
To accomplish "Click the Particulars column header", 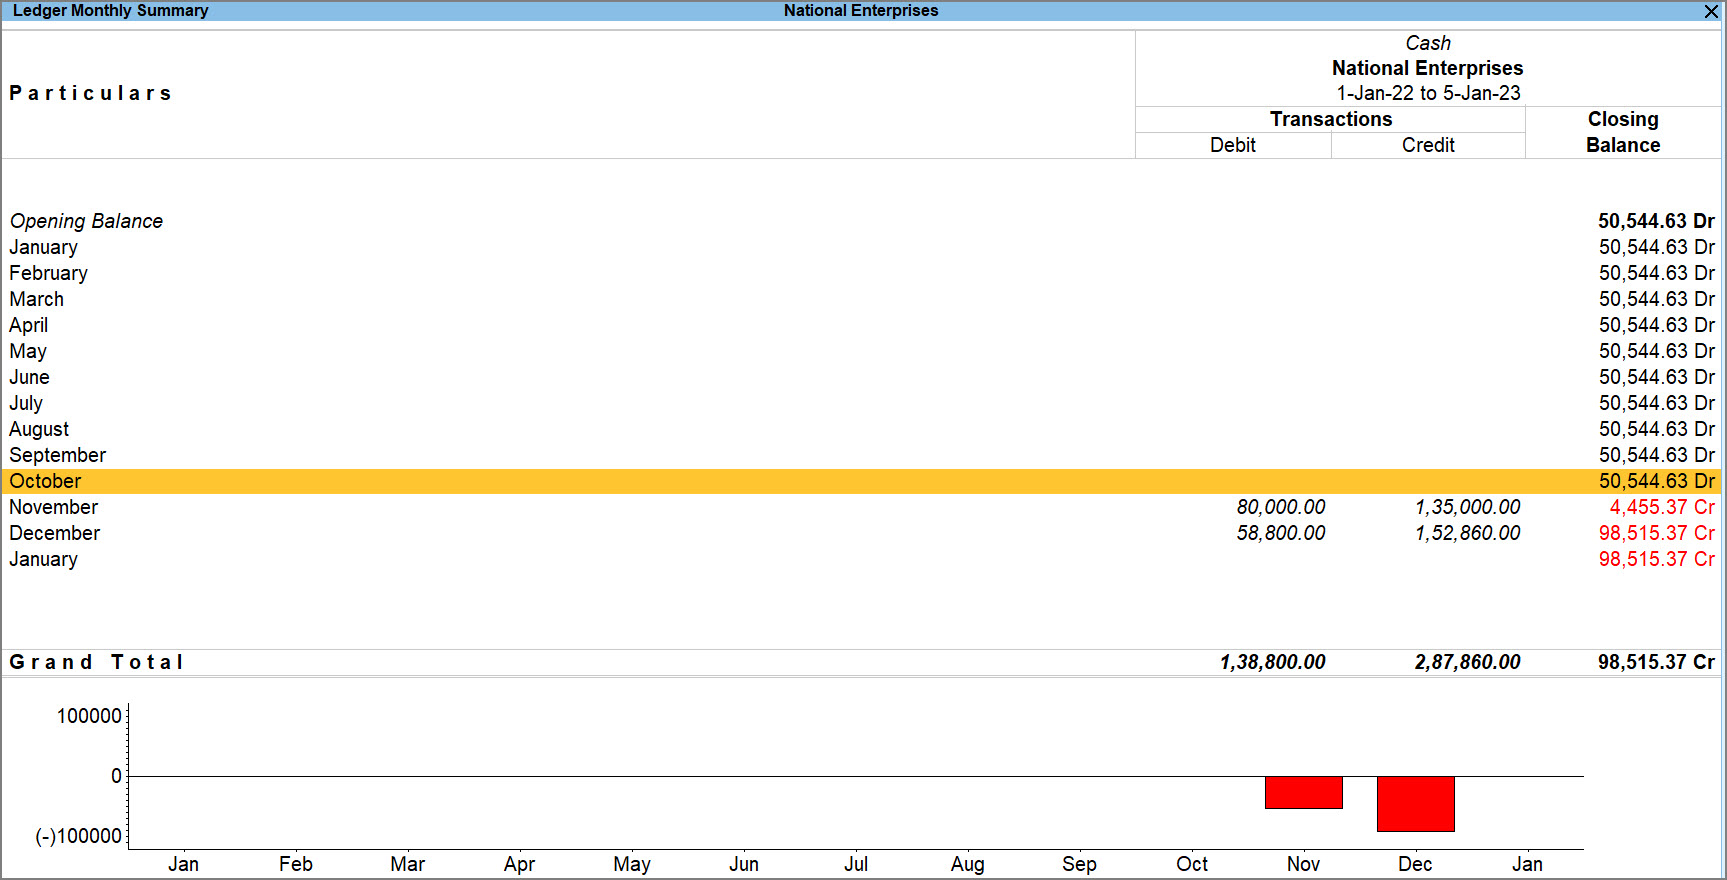I will click(90, 93).
